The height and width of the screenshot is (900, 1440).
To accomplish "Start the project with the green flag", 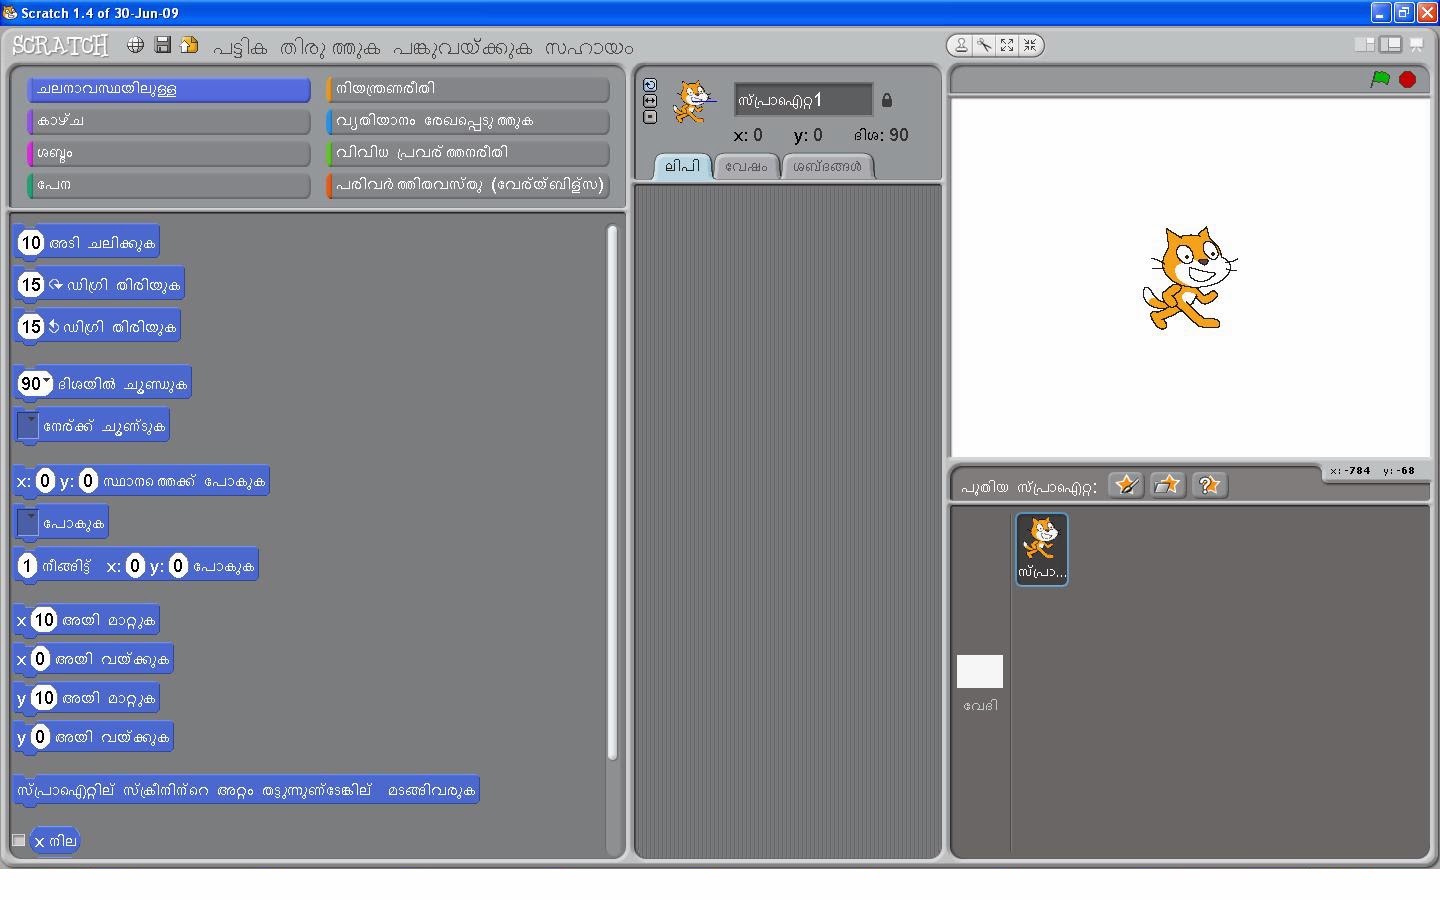I will 1382,80.
